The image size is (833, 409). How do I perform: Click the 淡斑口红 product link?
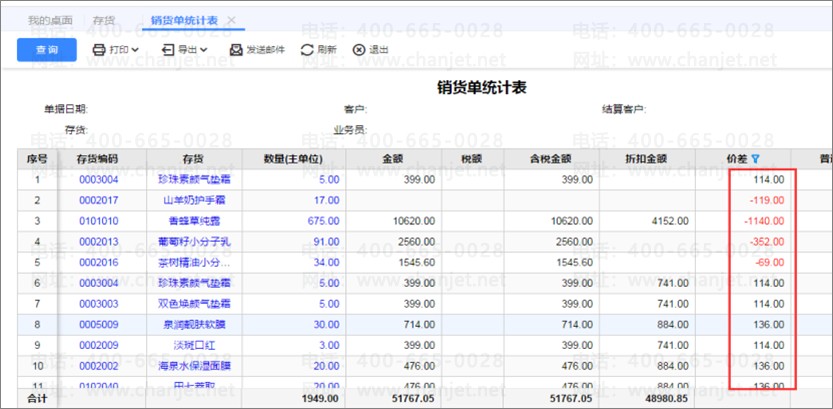point(194,345)
